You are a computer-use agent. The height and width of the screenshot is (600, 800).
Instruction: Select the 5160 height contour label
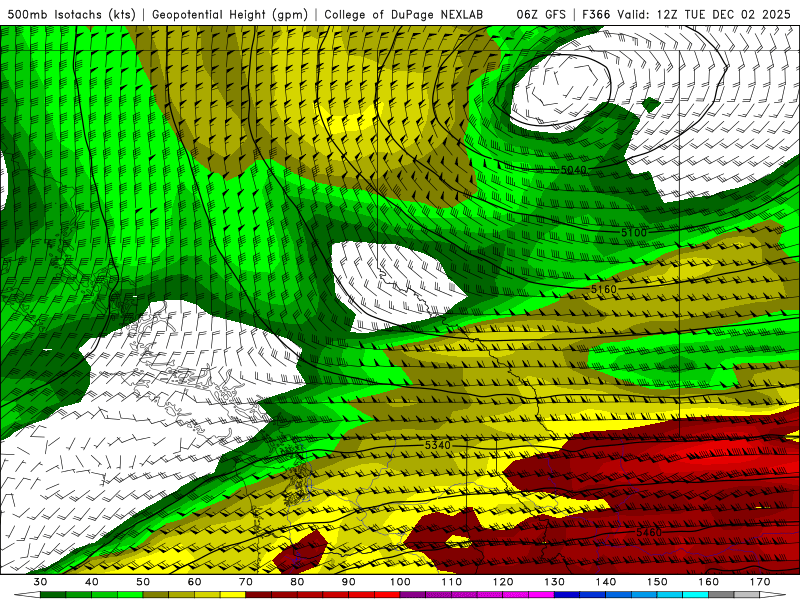pyautogui.click(x=604, y=289)
